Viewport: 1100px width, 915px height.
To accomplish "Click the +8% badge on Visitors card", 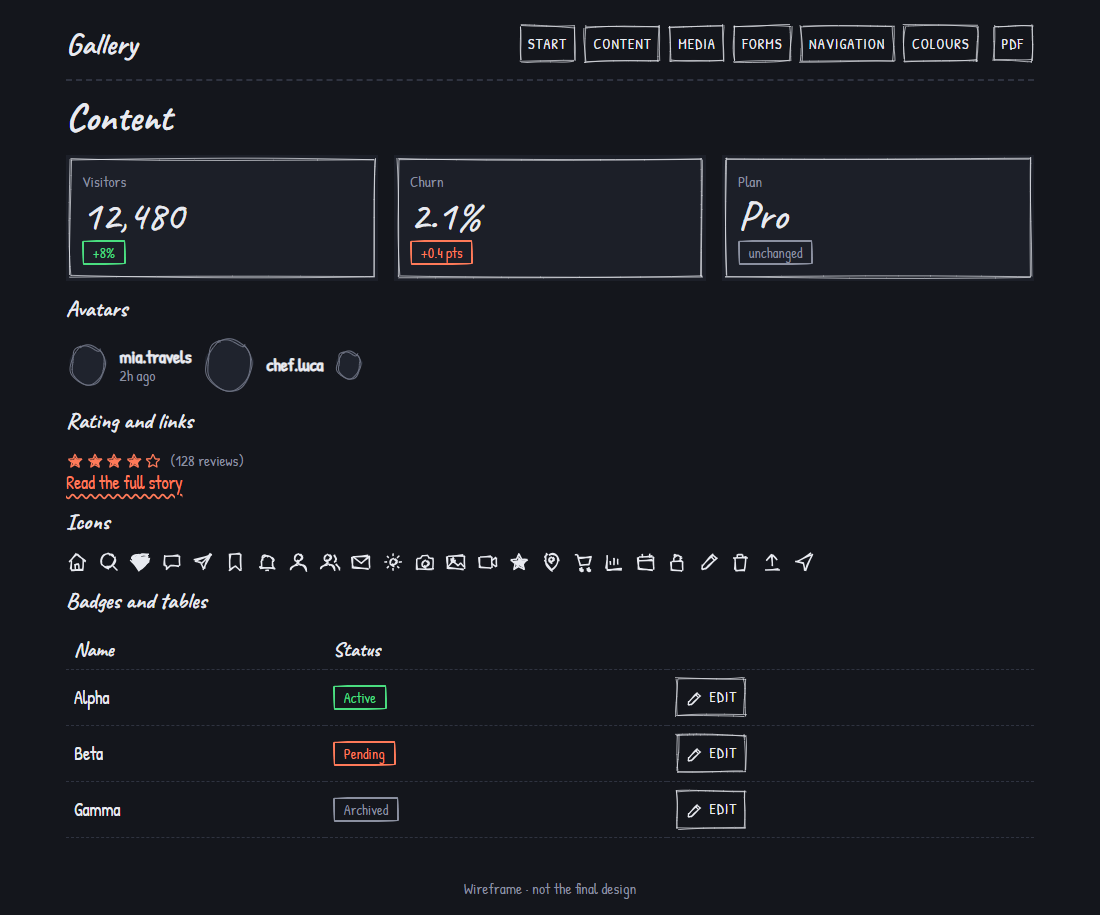I will click(104, 253).
